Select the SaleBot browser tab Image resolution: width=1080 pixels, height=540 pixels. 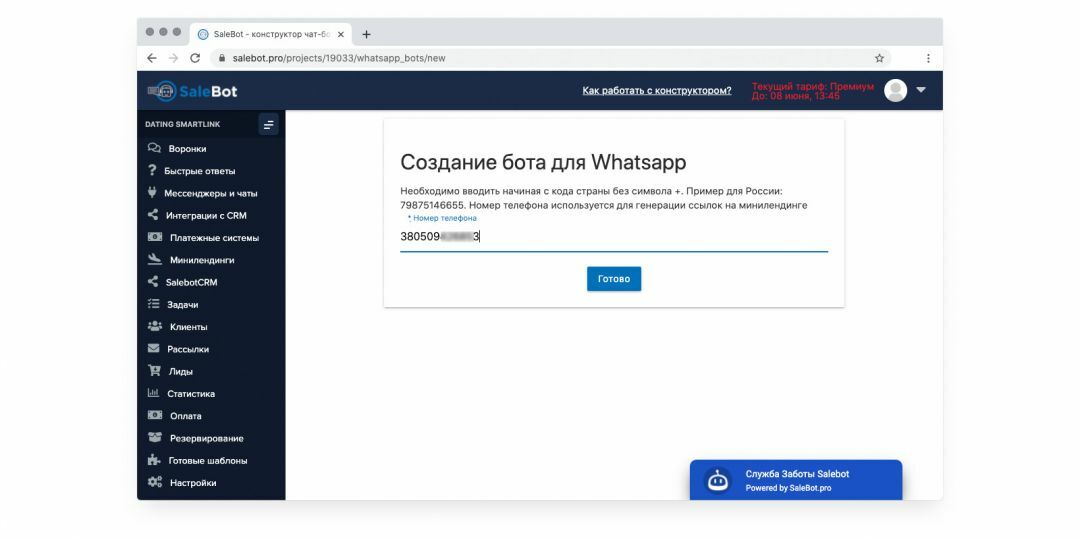click(271, 34)
